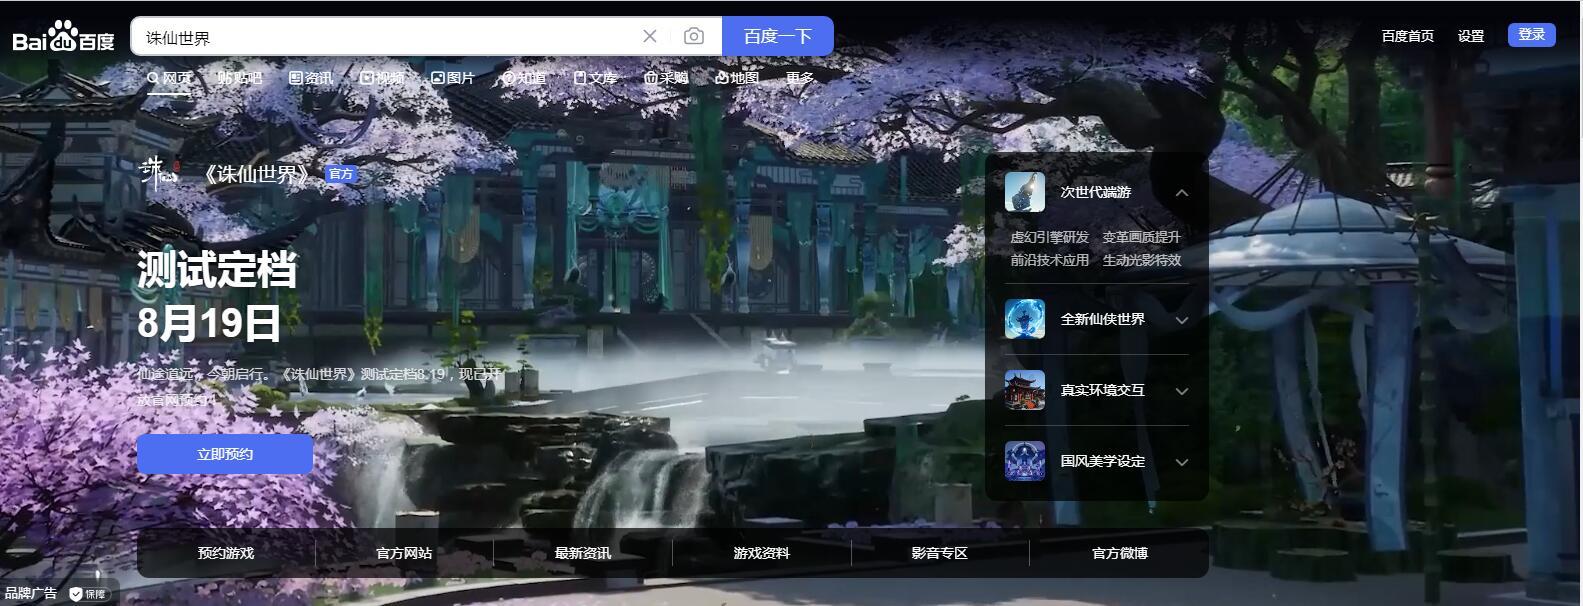Open camera image search icon
The image size is (1583, 606).
coord(694,36)
